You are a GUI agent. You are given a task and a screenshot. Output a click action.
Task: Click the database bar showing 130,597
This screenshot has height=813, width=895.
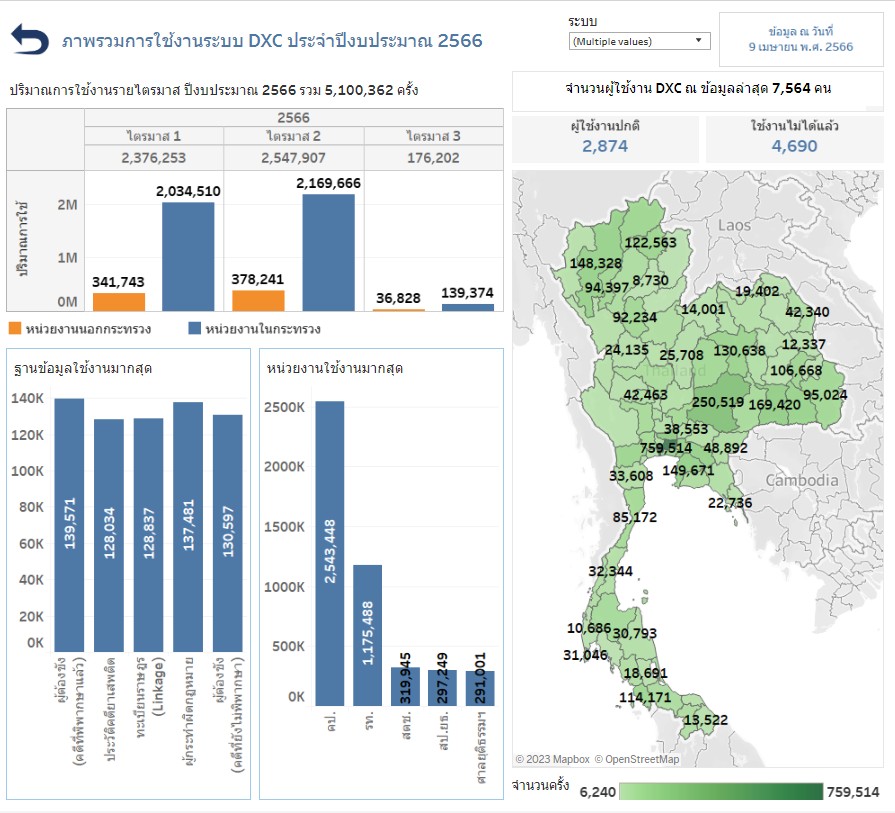[x=228, y=533]
